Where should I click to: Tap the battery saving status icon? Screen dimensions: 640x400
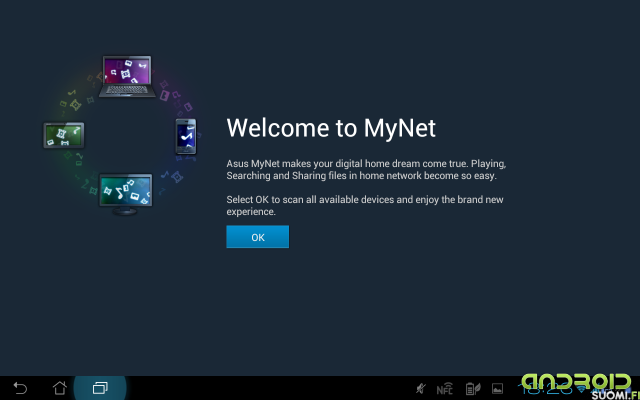(x=473, y=389)
